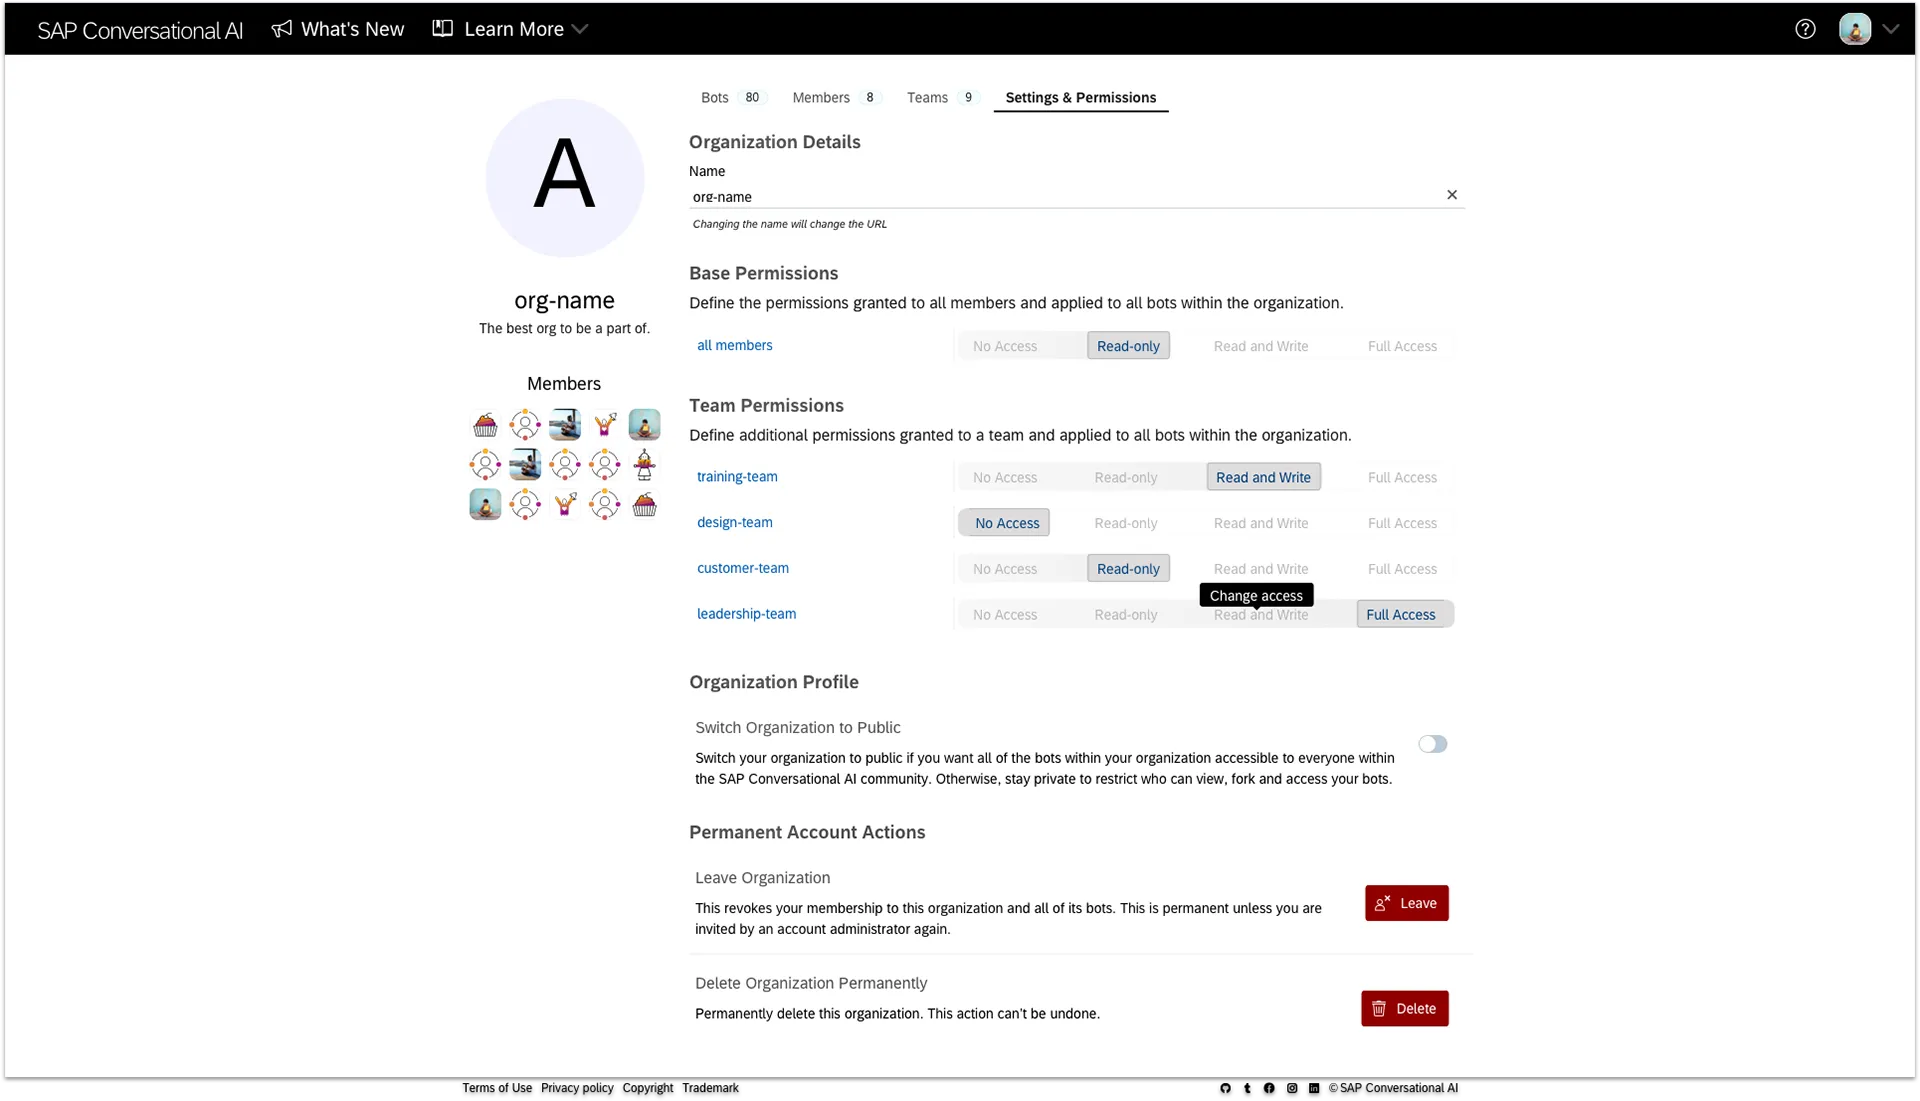Click the What's New megaphone icon

pyautogui.click(x=282, y=29)
